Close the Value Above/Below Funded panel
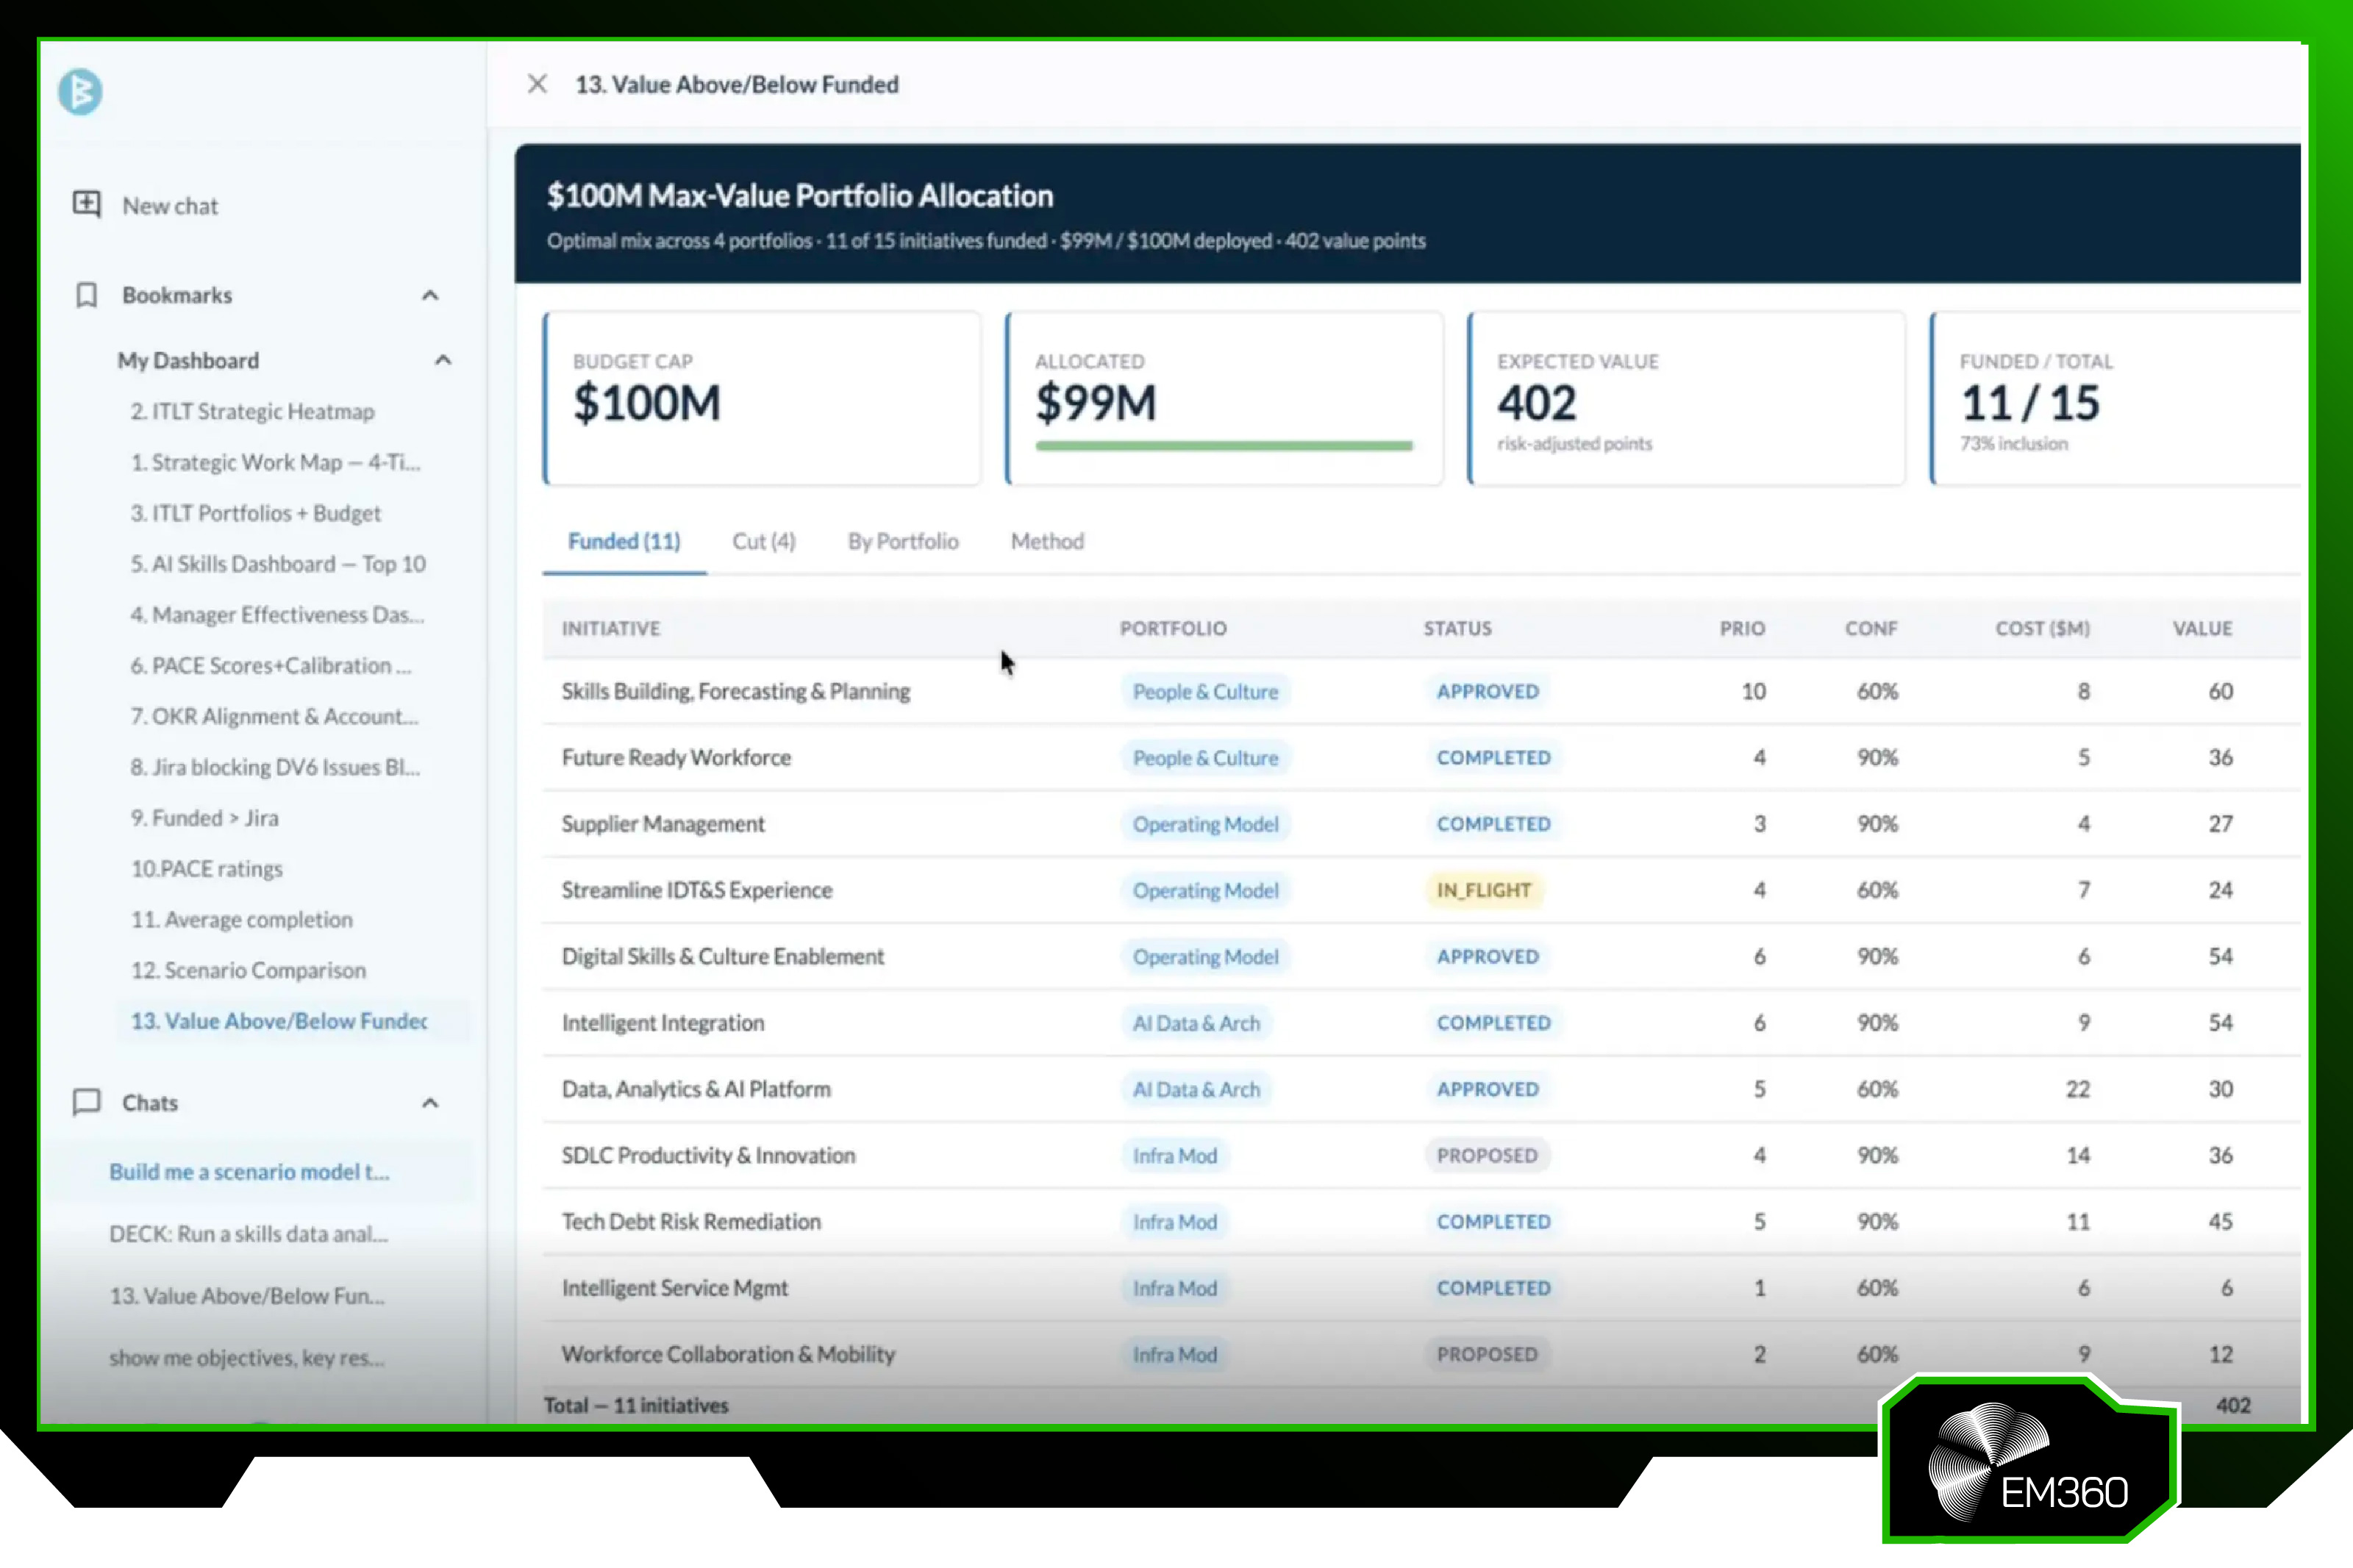The height and width of the screenshot is (1568, 2353). point(537,84)
